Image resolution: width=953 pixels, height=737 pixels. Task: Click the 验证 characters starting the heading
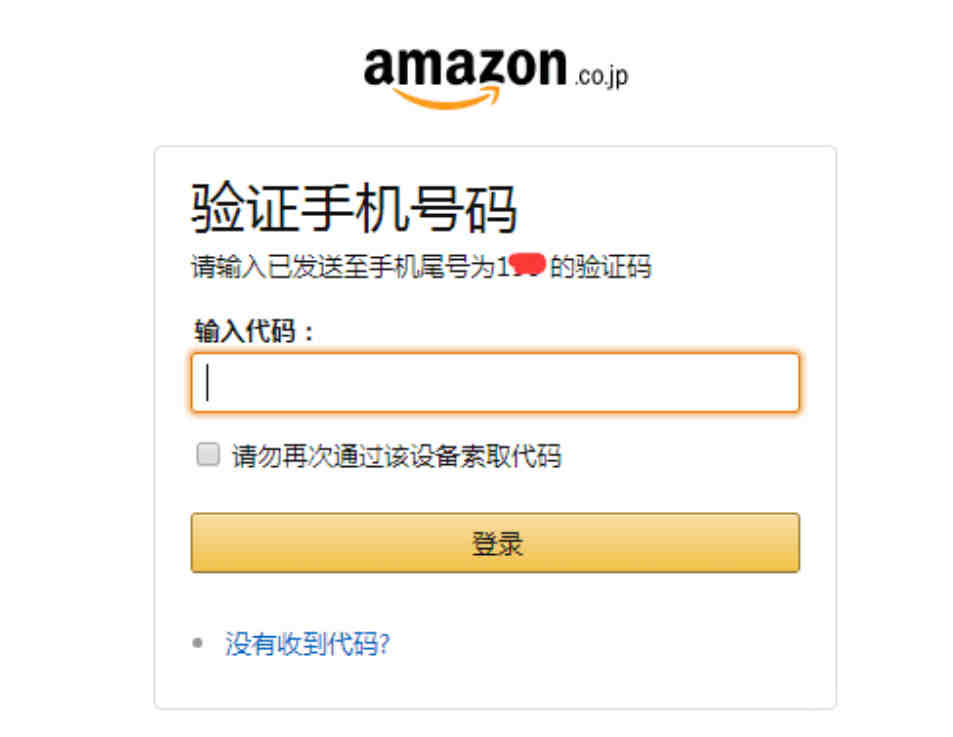coord(245,208)
